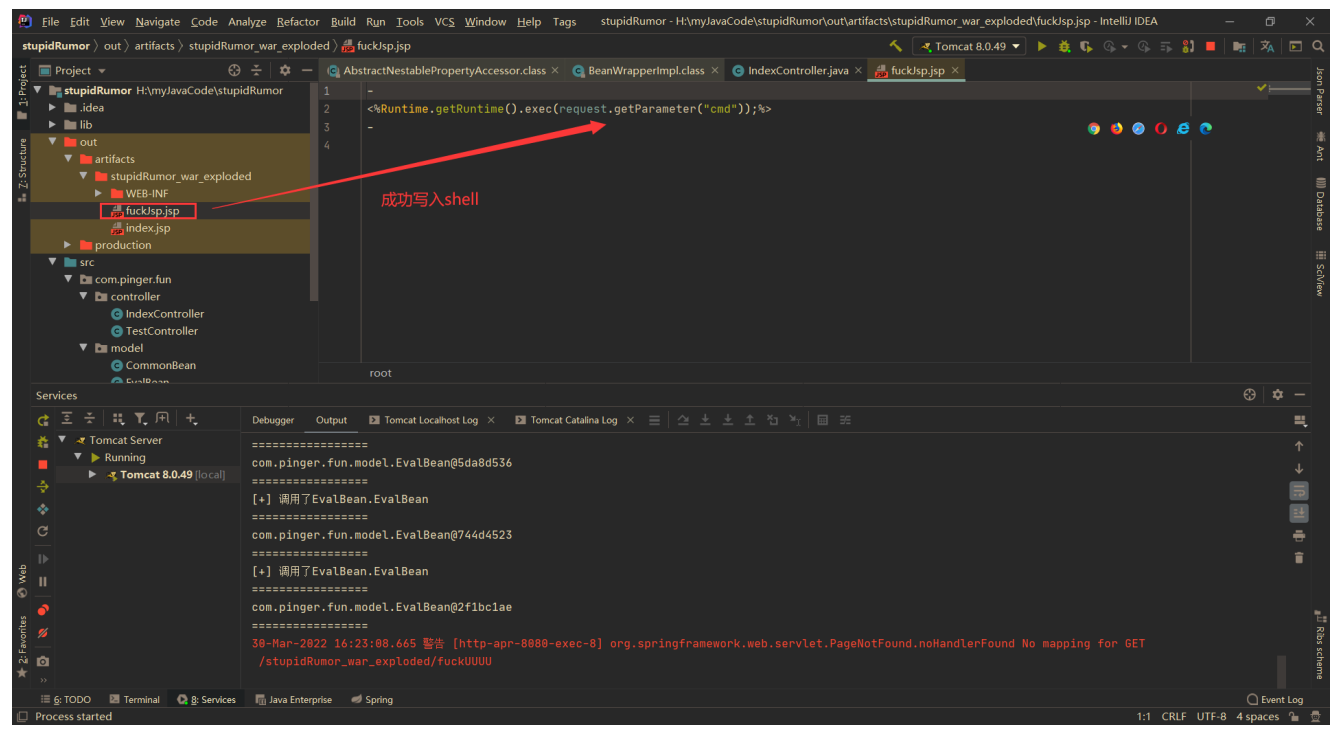Open Java Enterprise tool window
Screen dimensions: 1338x735
point(293,699)
